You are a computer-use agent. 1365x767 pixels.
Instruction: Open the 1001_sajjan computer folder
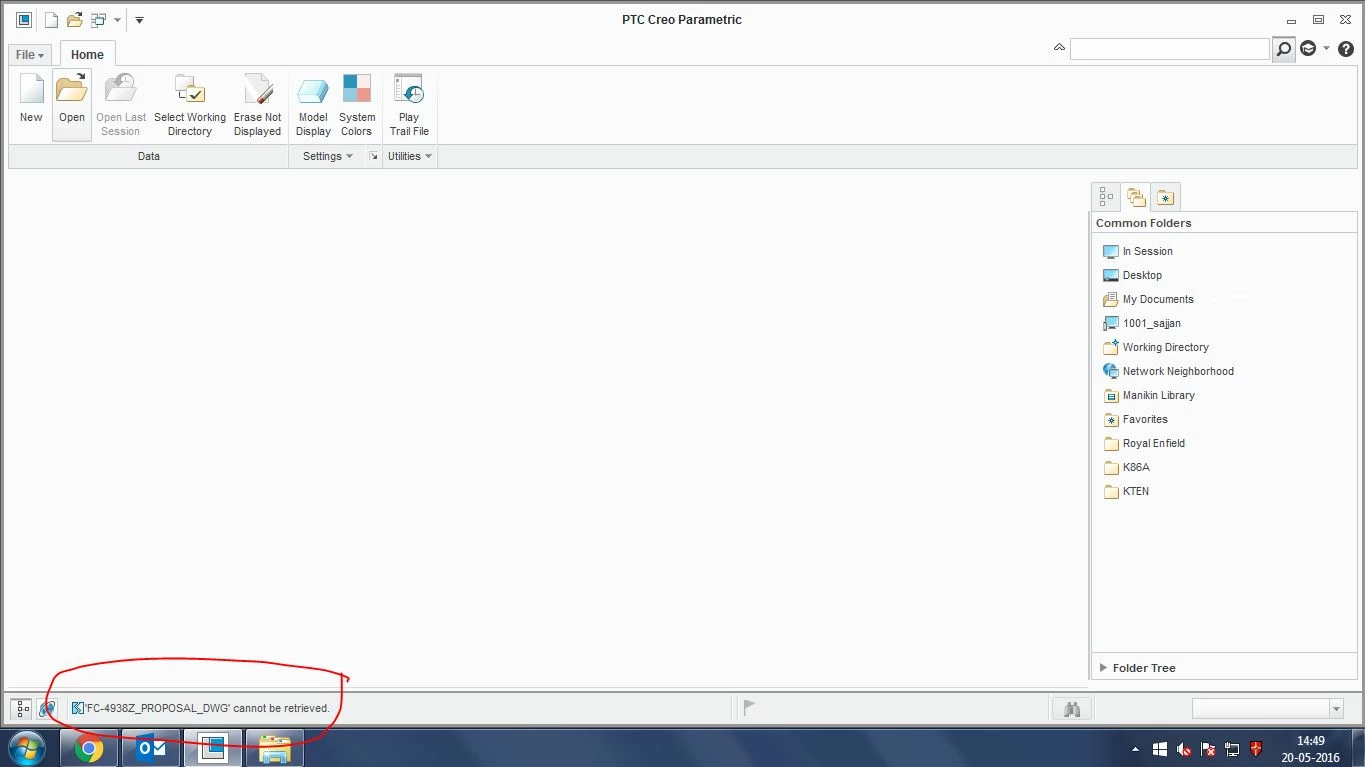pos(1141,323)
